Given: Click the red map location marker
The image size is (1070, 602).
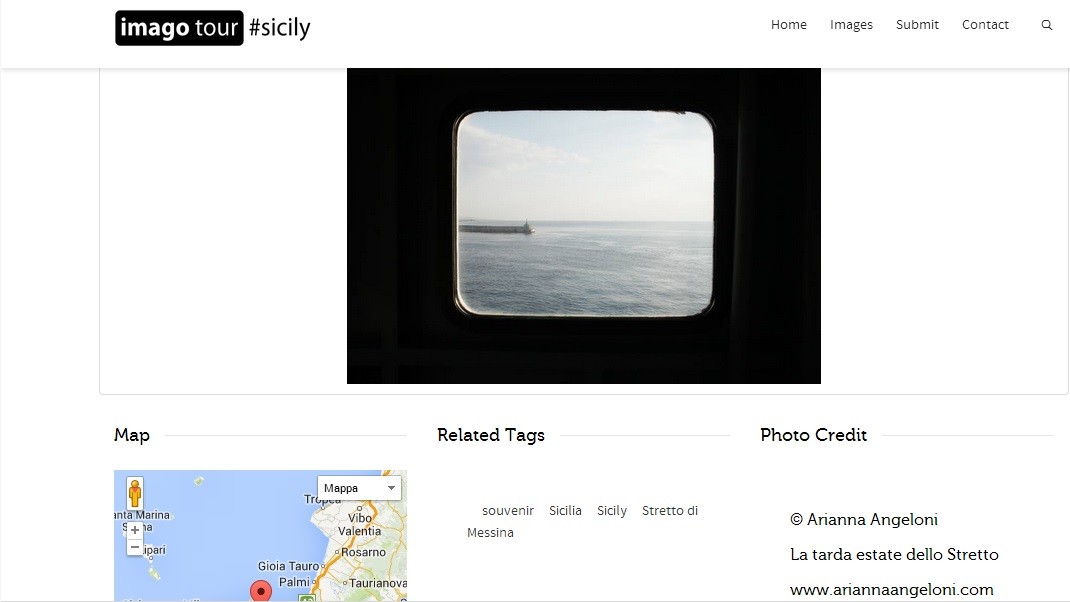Looking at the screenshot, I should tap(261, 590).
